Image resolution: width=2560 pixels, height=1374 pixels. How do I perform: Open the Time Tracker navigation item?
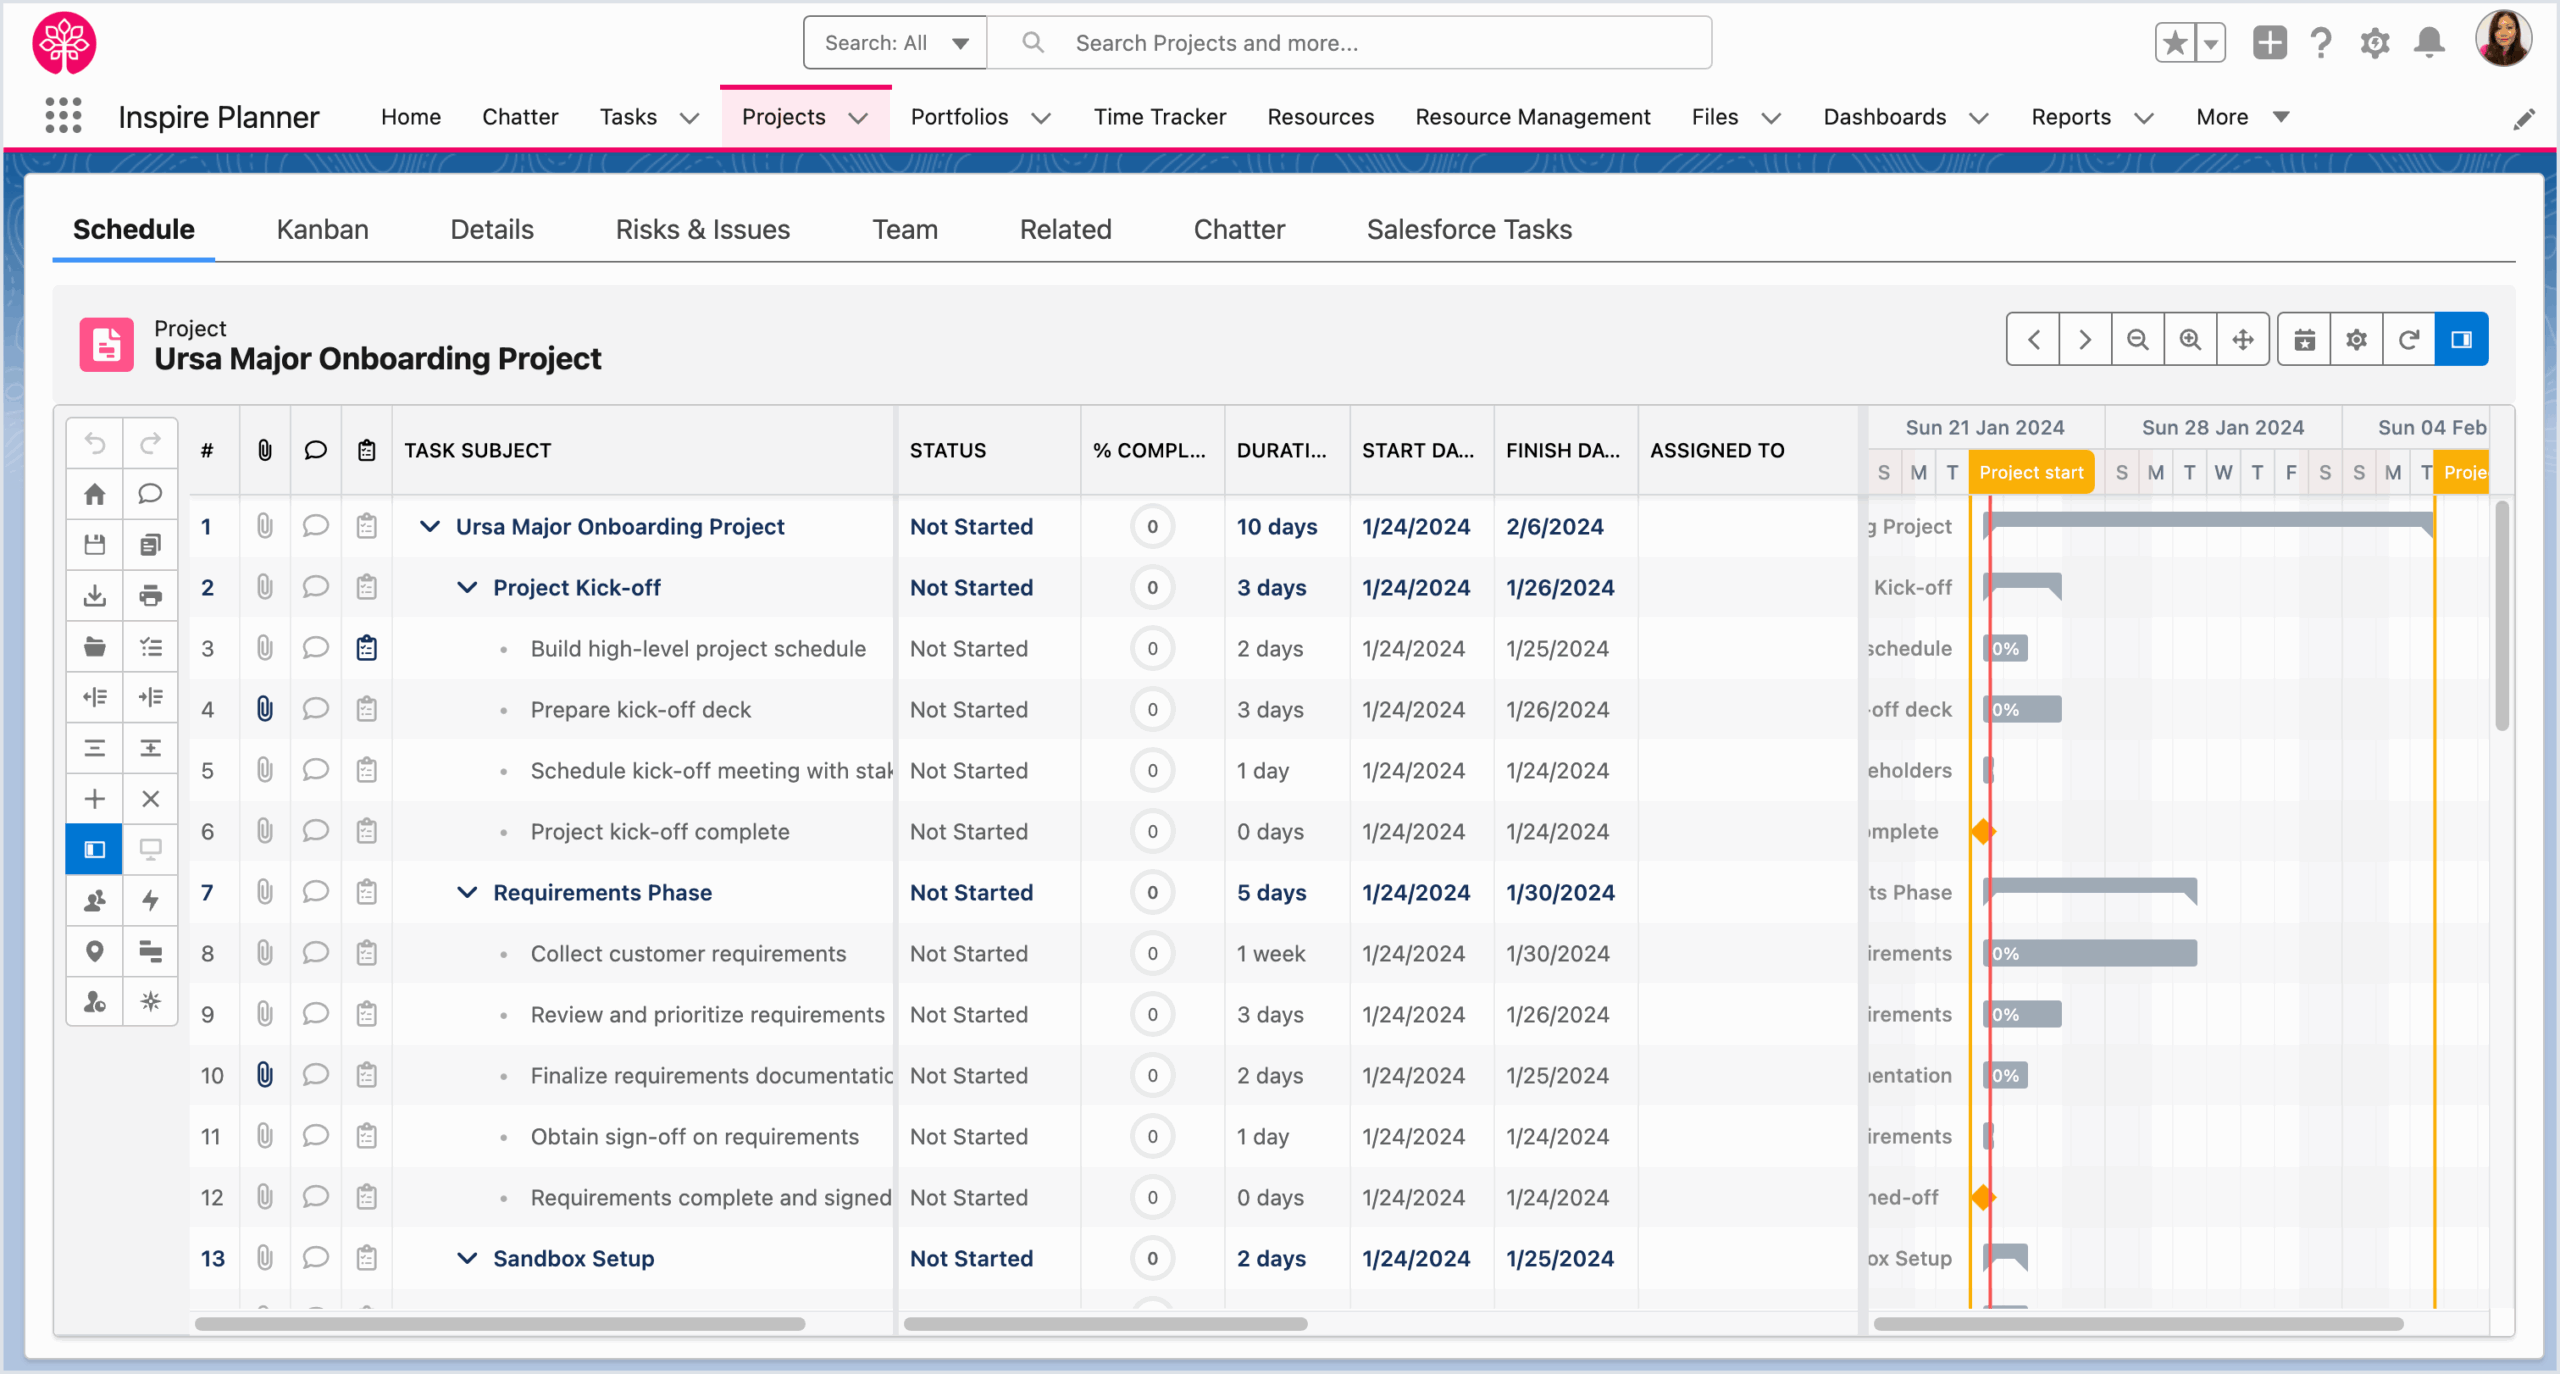pos(1159,117)
